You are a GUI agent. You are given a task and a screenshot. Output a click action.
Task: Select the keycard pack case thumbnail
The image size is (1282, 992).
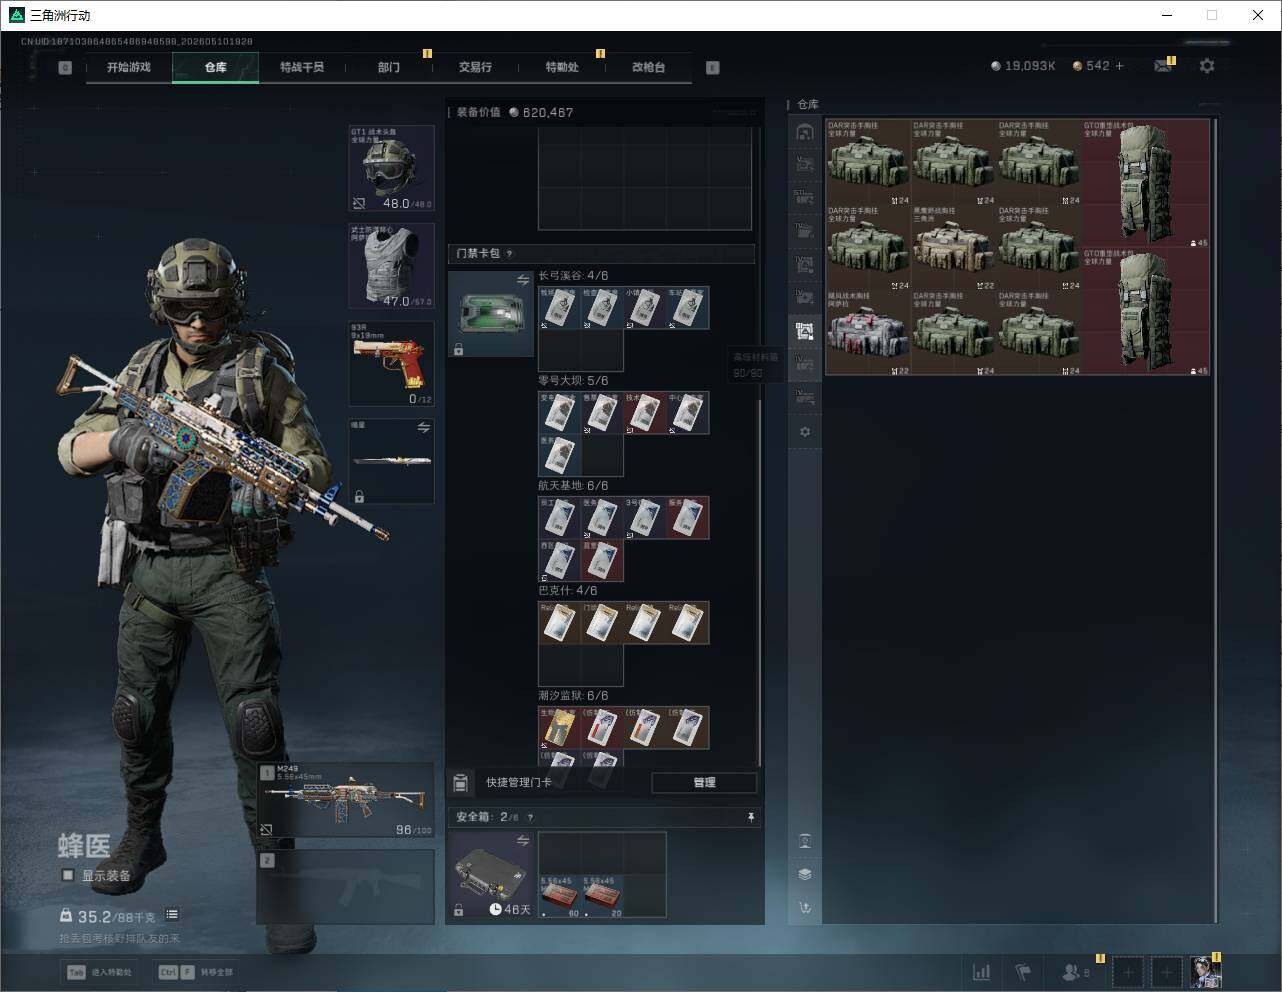(x=490, y=314)
